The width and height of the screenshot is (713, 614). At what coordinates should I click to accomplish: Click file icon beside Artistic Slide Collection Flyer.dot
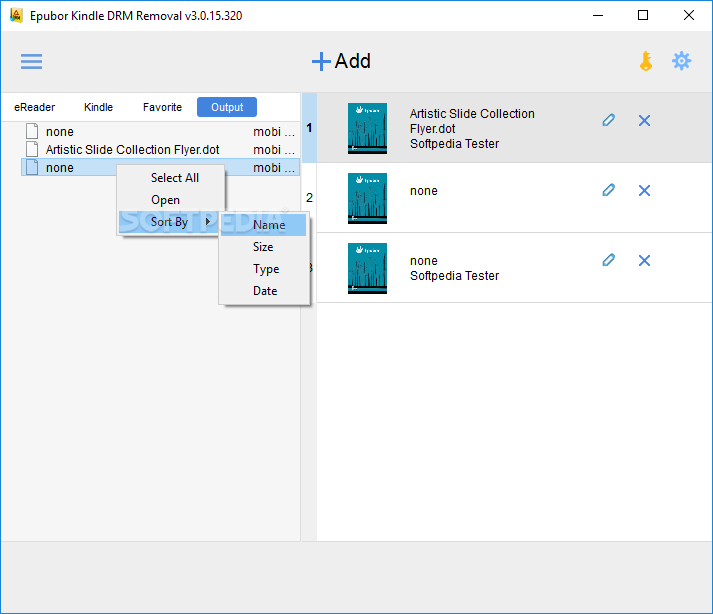pos(32,149)
